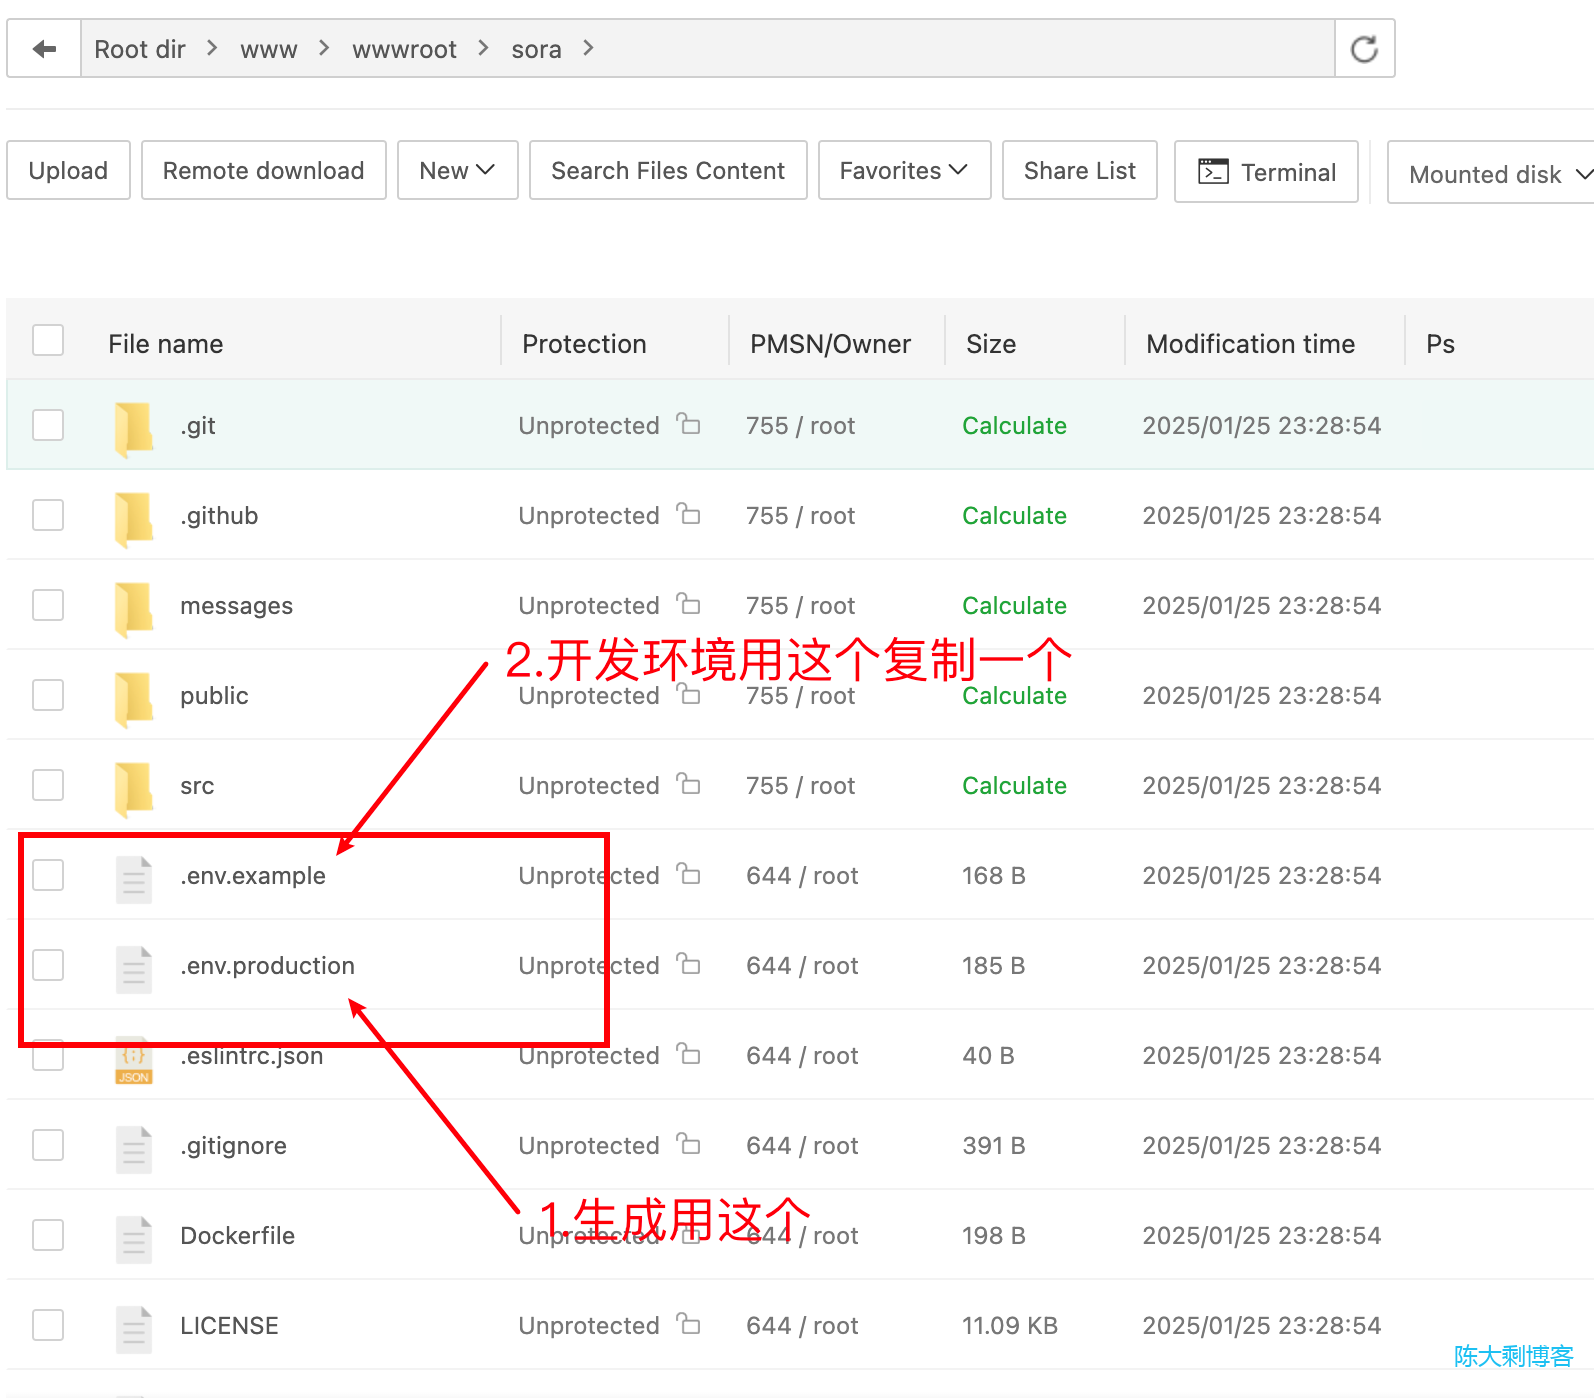The height and width of the screenshot is (1398, 1594).
Task: Check the .gitignore file checkbox
Action: tap(48, 1145)
